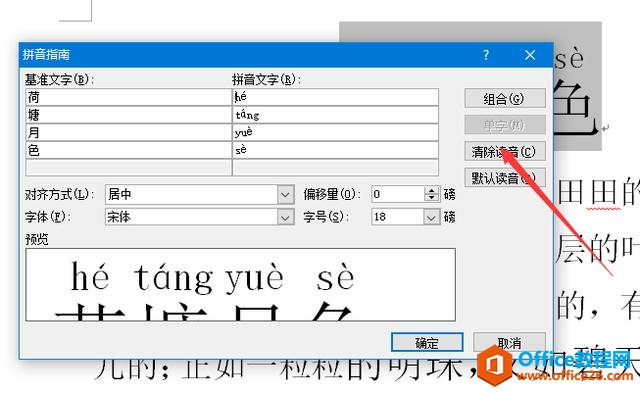Open the help question mark in title bar
640x393 pixels.
[x=486, y=55]
